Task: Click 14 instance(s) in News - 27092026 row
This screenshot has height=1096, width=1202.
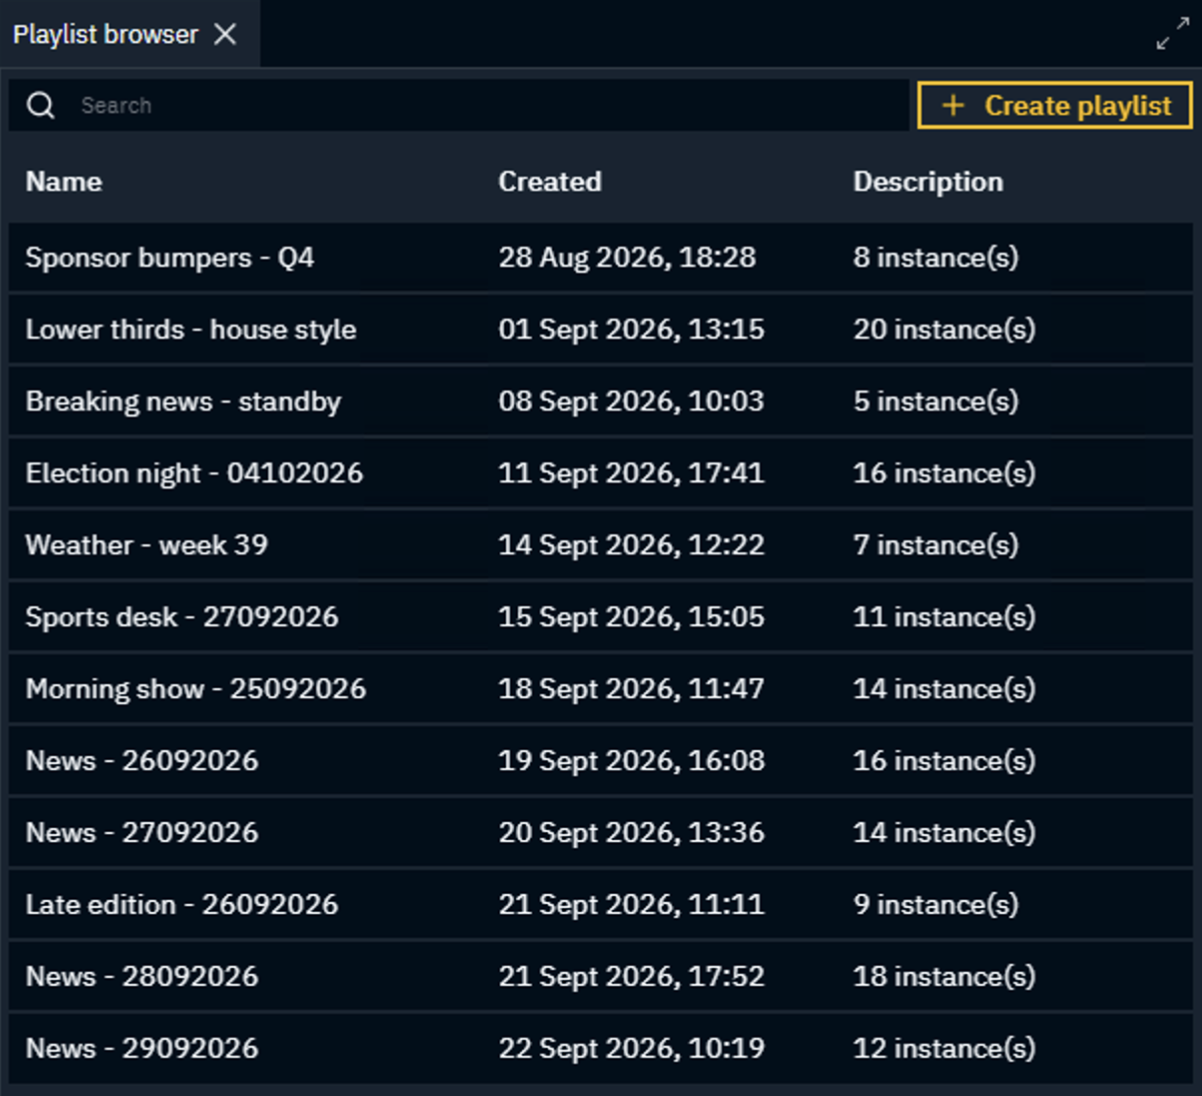Action: click(944, 833)
